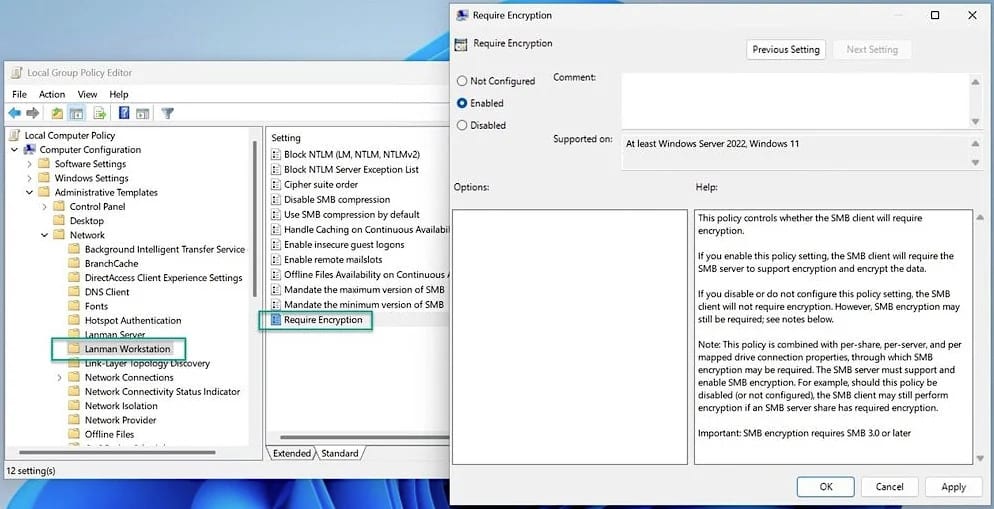Screen dimensions: 994x509
Task: Click inside the Comment text box
Action: tap(796, 101)
